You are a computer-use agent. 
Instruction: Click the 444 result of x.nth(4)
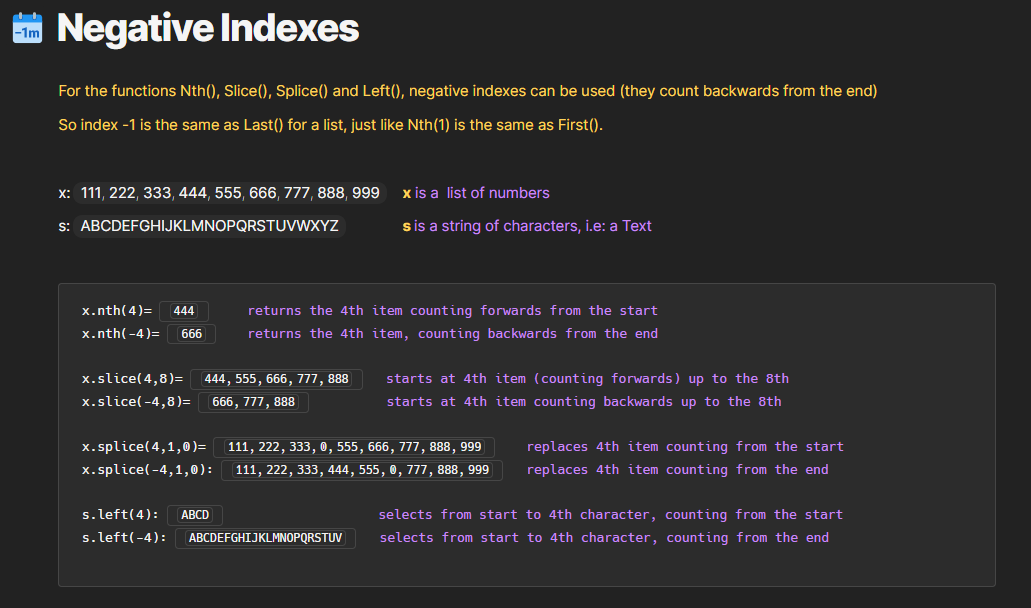(x=184, y=311)
